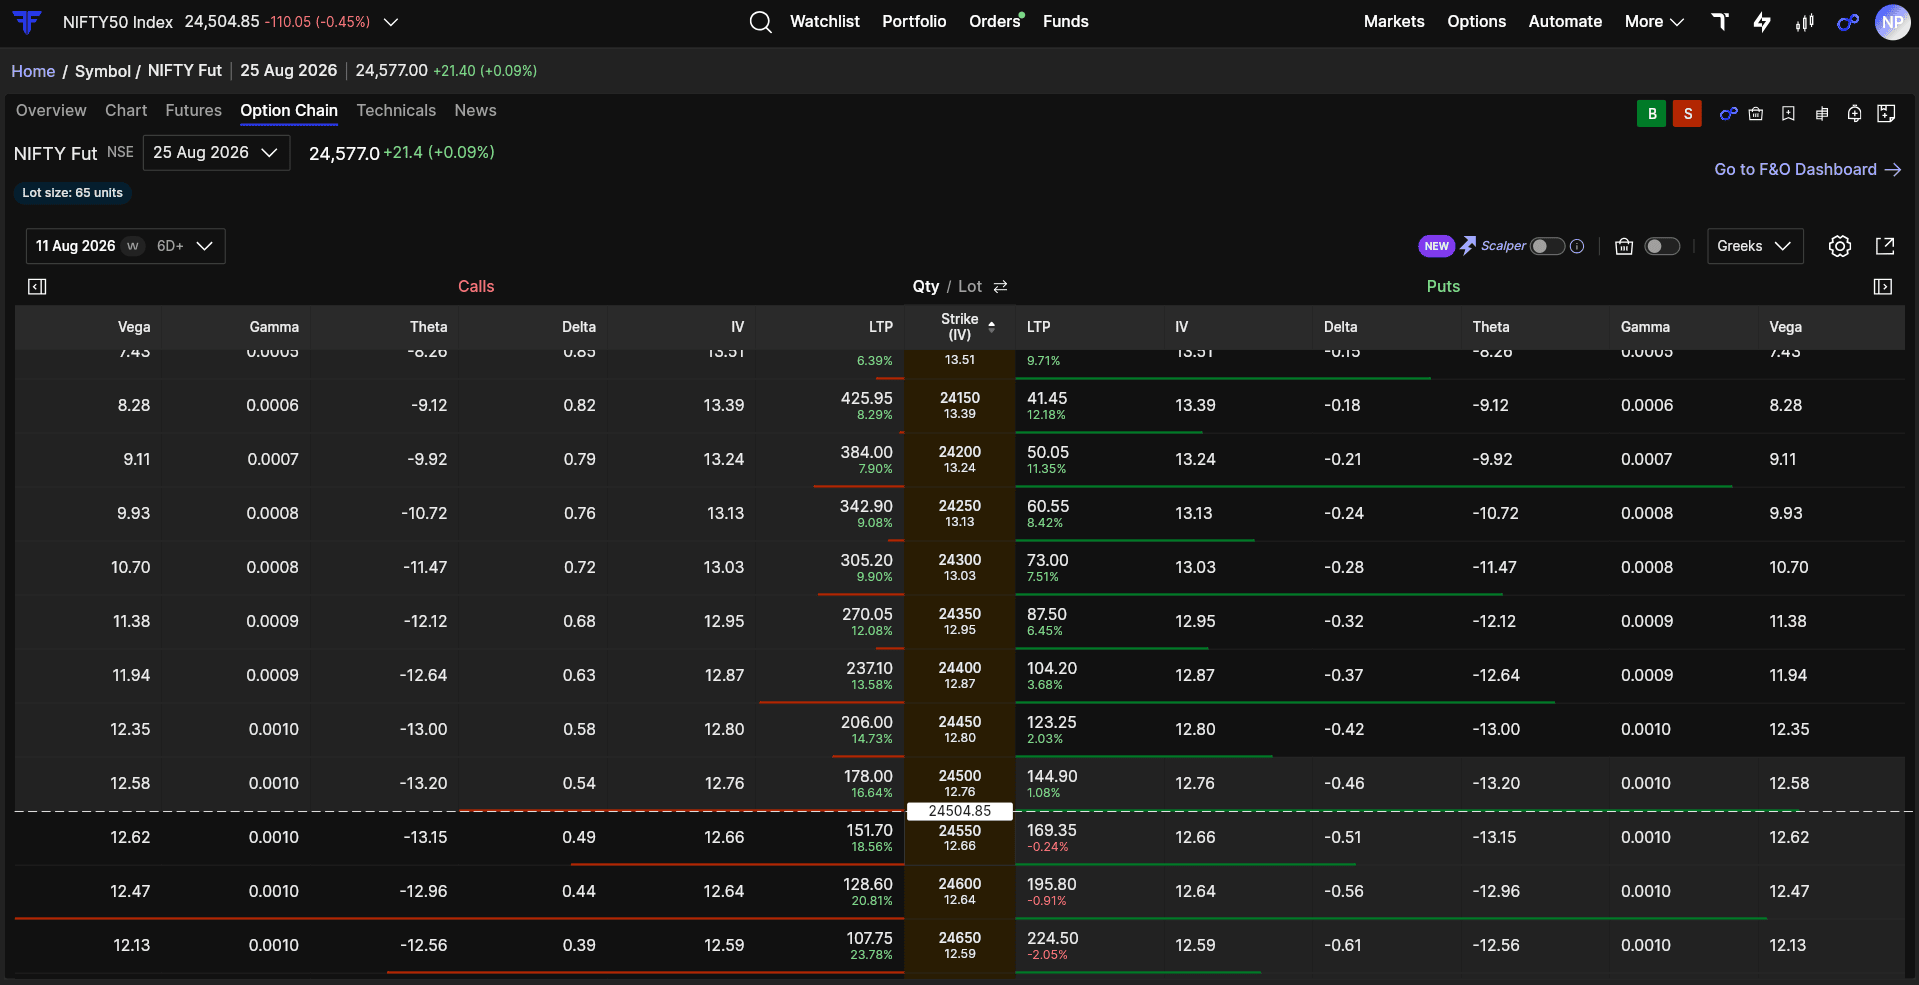Switch to the Overview tab
This screenshot has width=1919, height=985.
(x=51, y=111)
